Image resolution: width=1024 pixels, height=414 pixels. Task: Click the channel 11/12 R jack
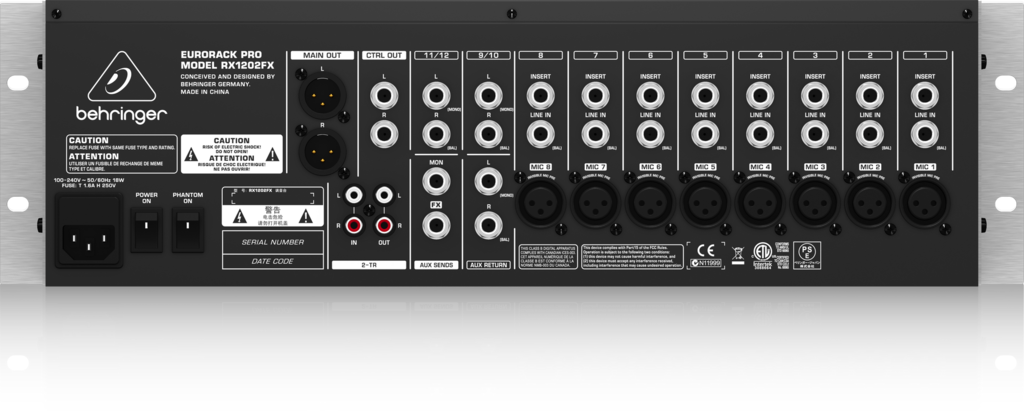(x=436, y=135)
